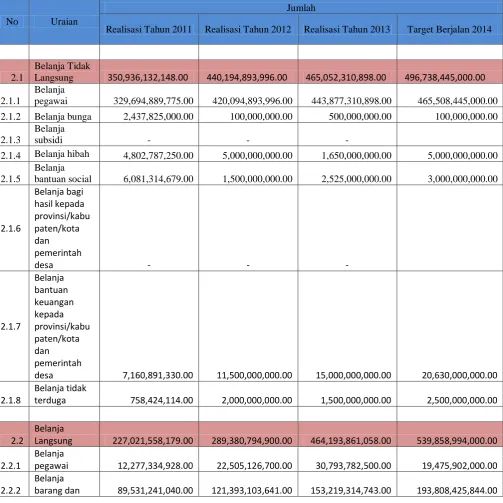The height and width of the screenshot is (503, 503).
Task: Select value 2,500,000,000.00
Action: click(x=462, y=400)
